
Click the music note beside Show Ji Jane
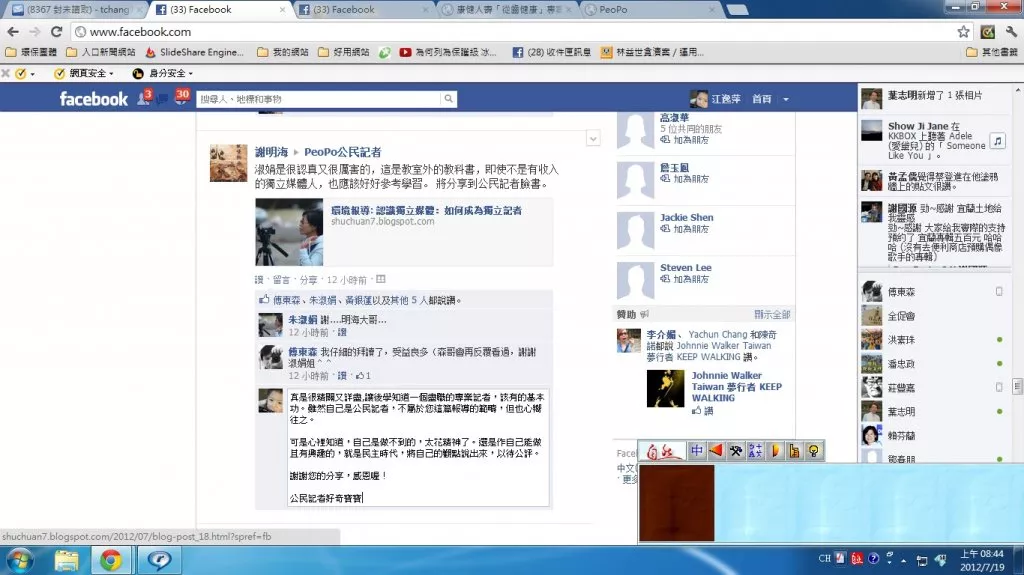tap(997, 140)
